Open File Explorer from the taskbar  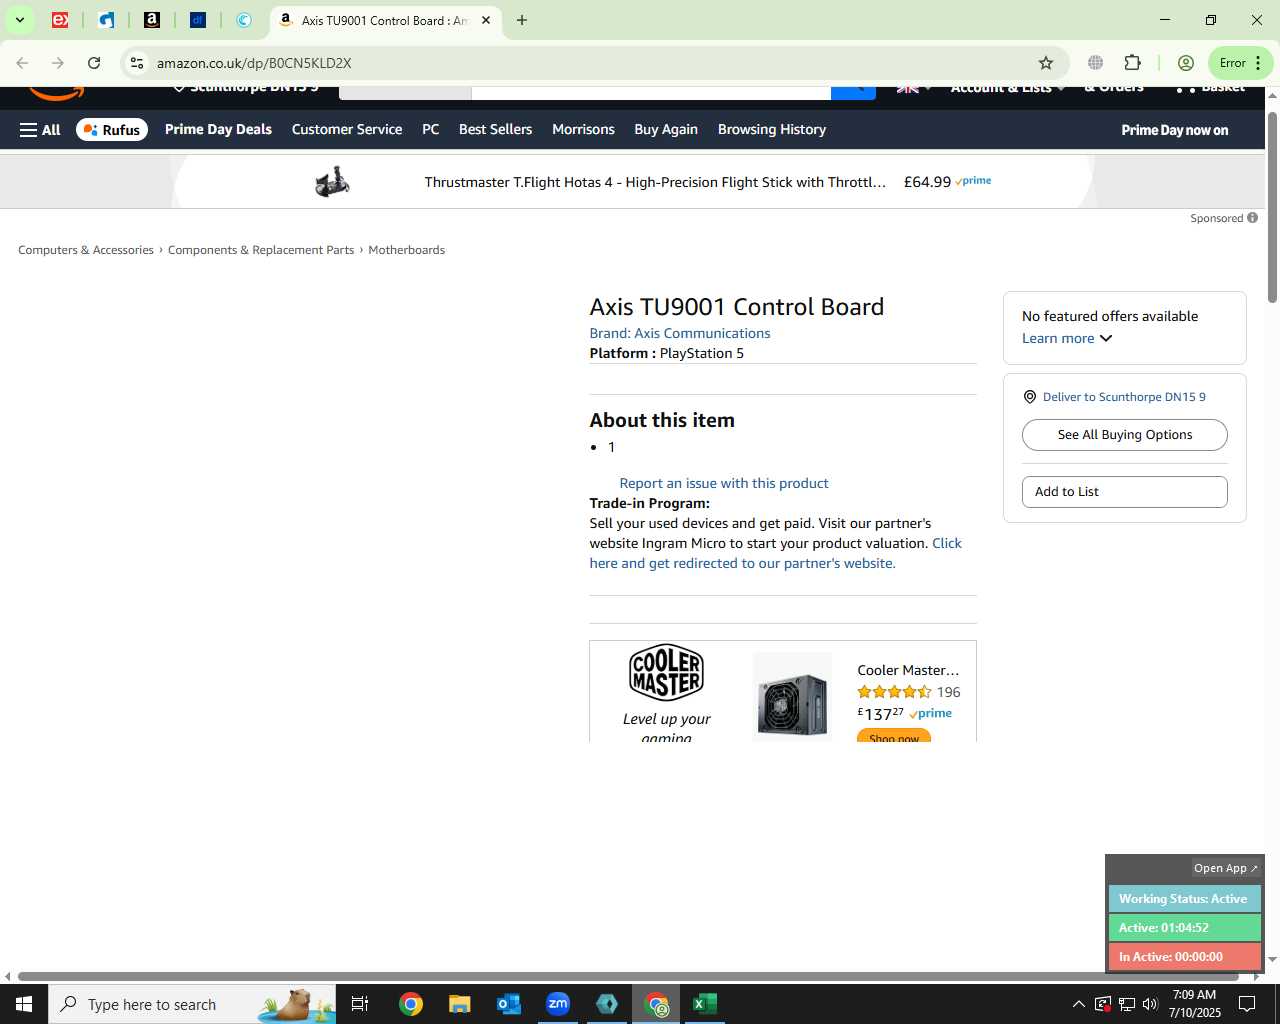[459, 1004]
